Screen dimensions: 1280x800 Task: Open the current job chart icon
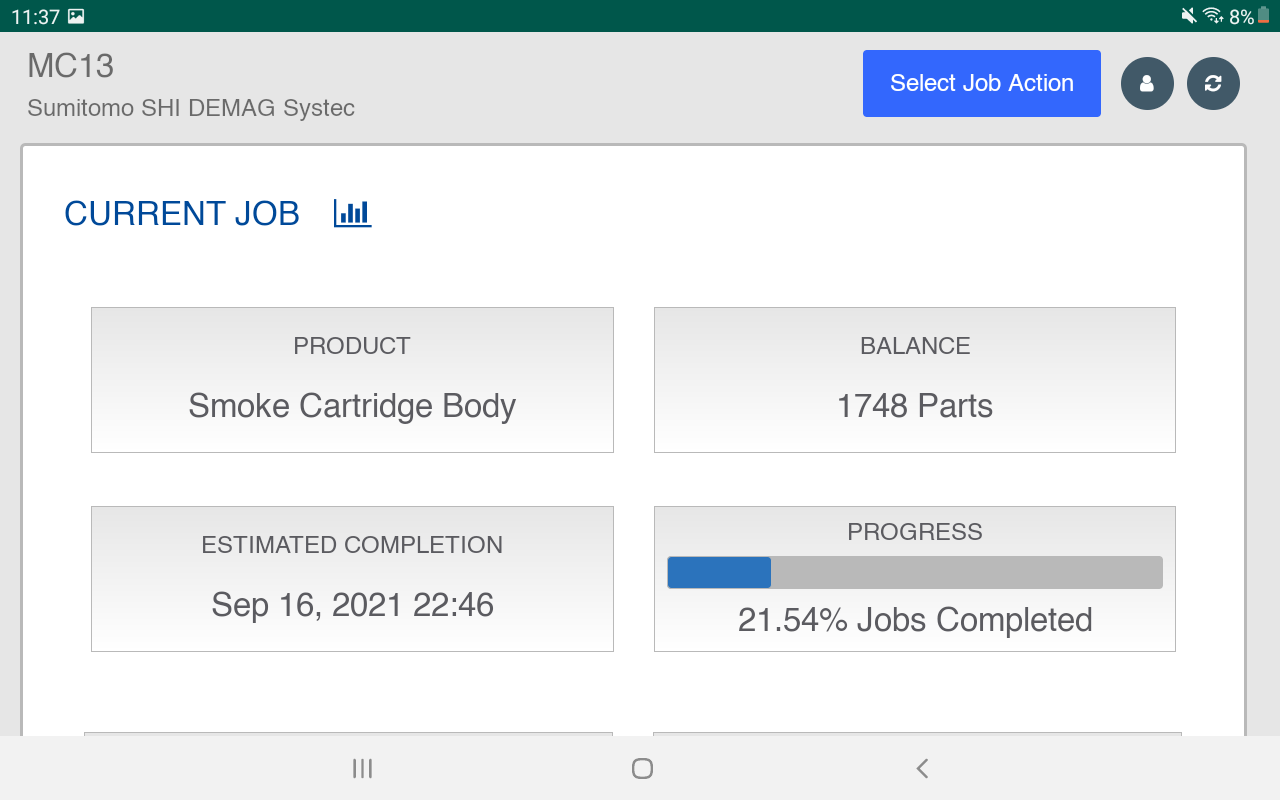point(352,213)
